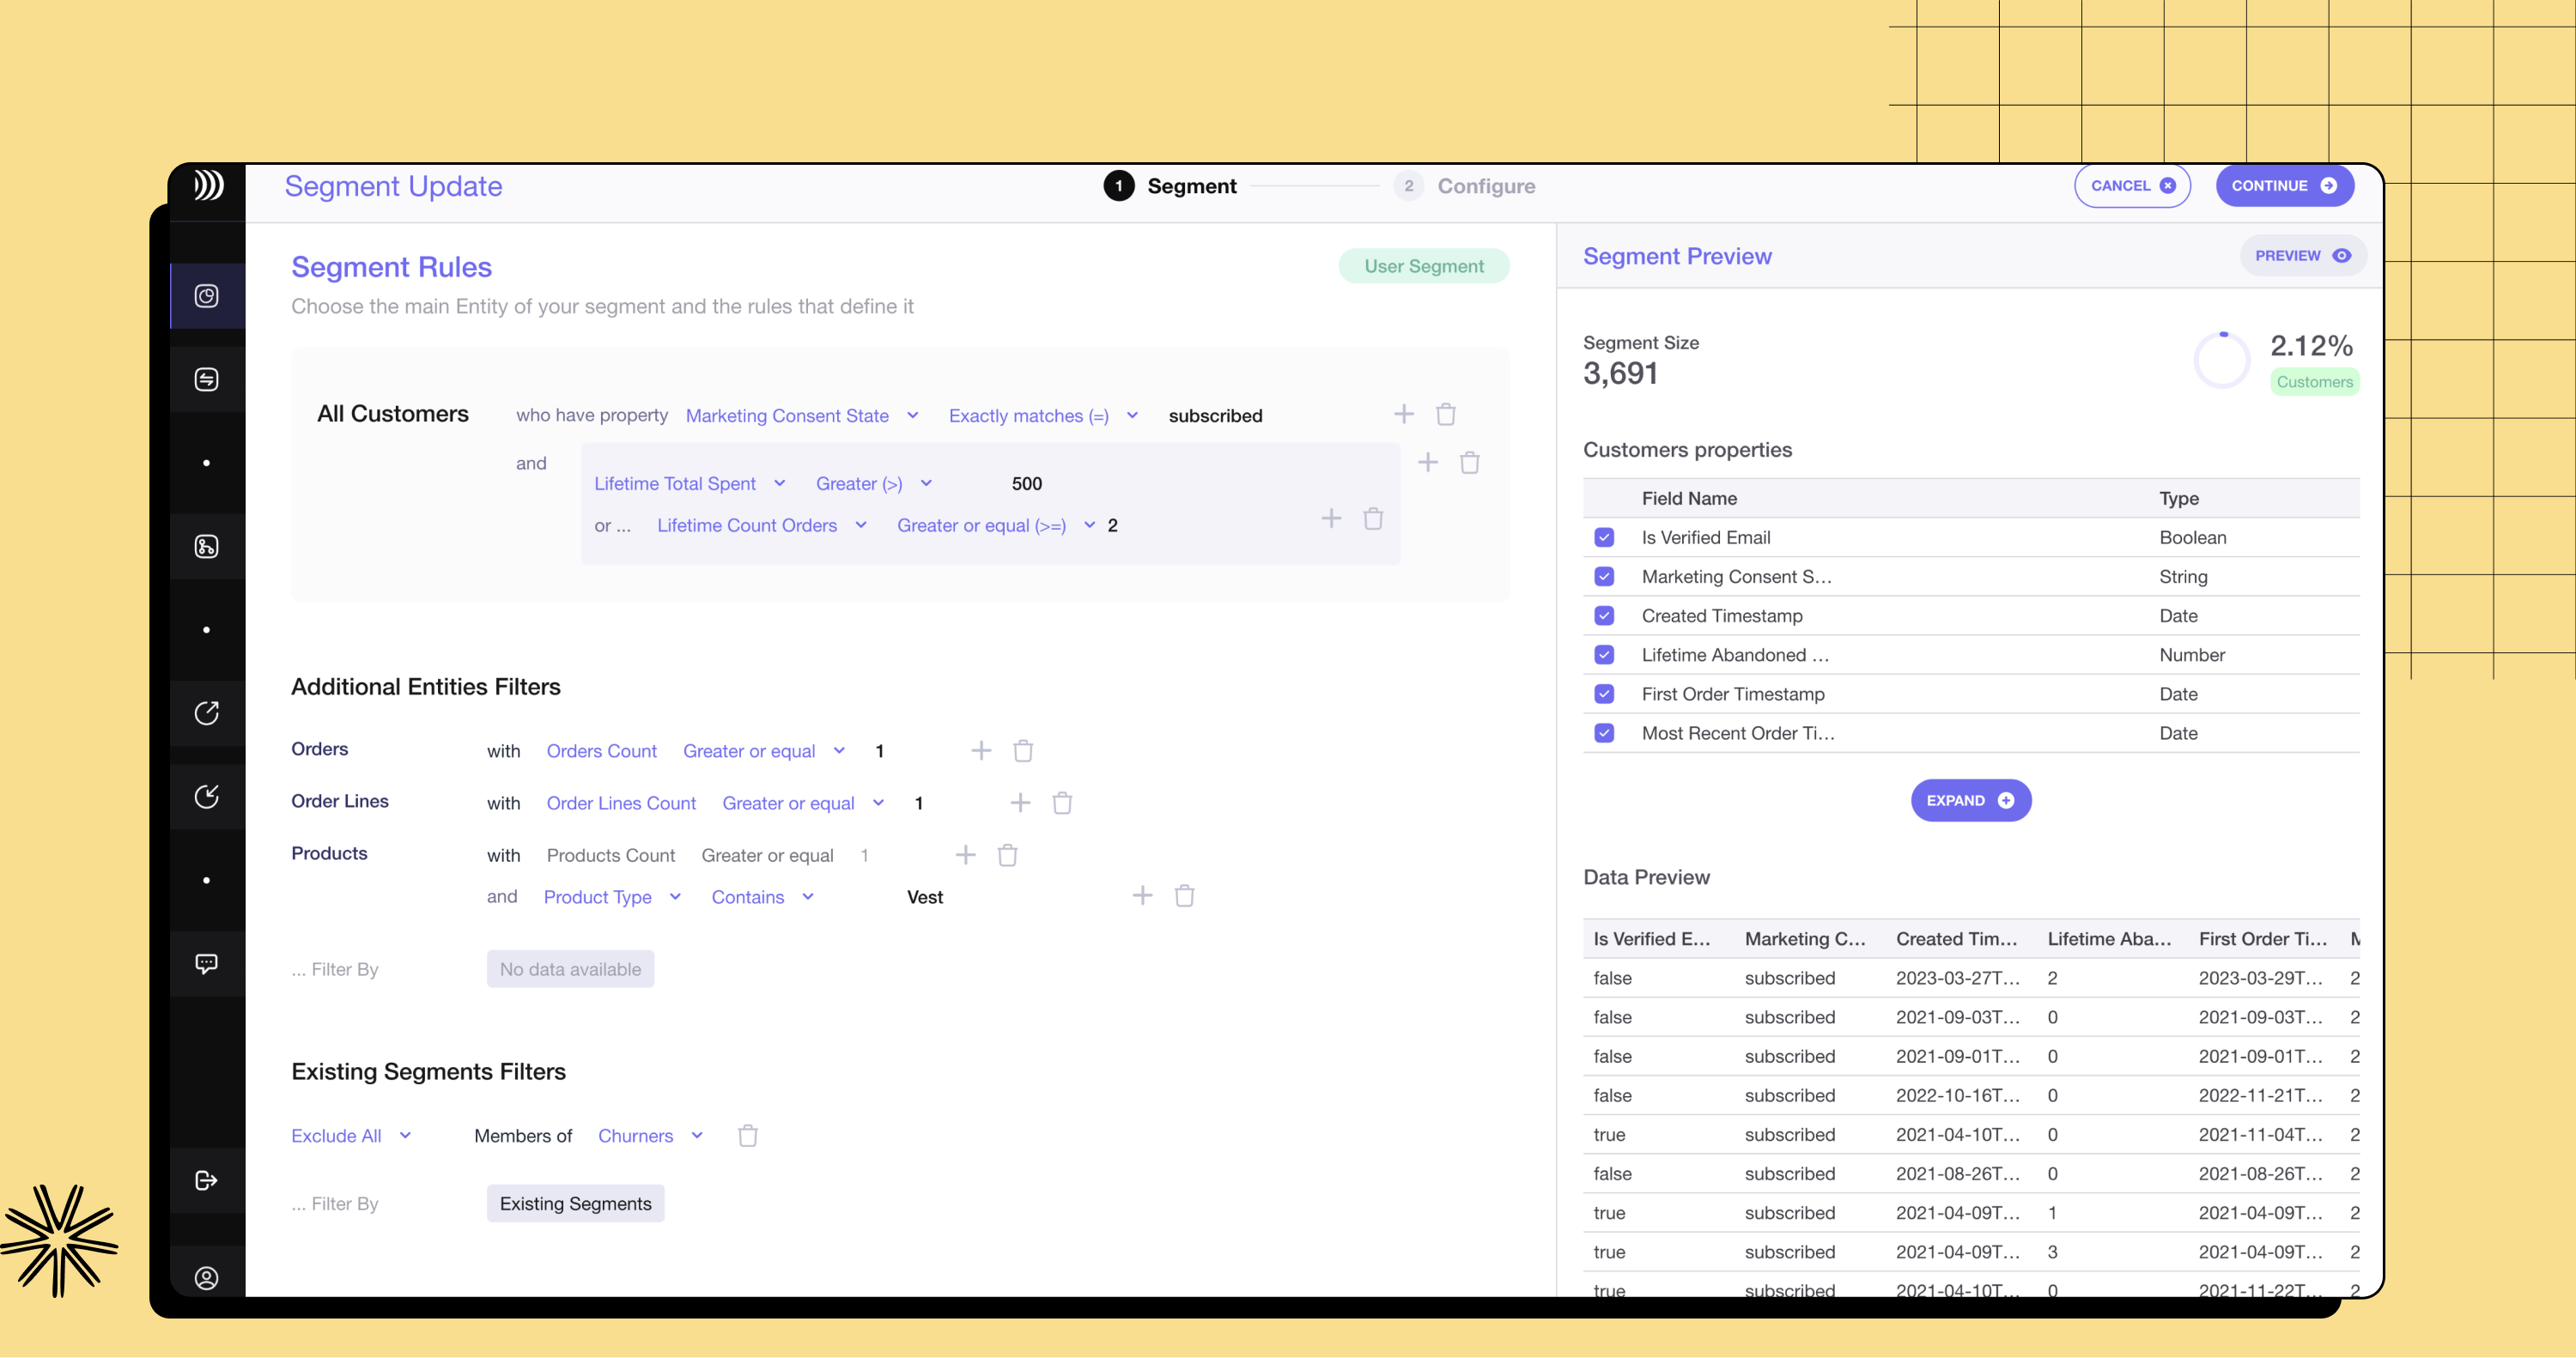Select the Configure tab in progress bar
The height and width of the screenshot is (1358, 2576).
pos(1484,185)
